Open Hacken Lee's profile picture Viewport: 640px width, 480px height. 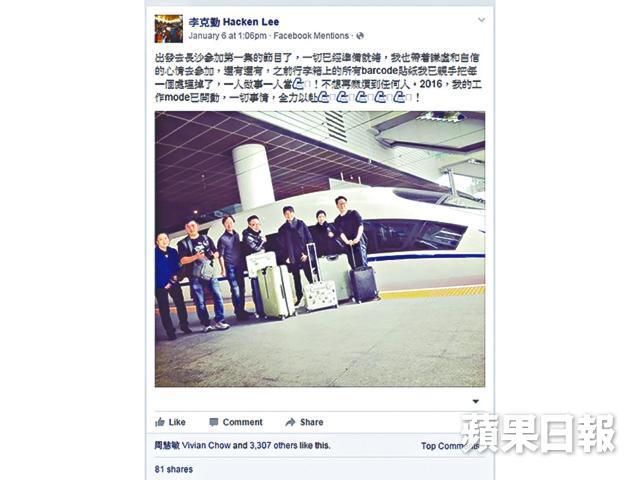point(169,29)
